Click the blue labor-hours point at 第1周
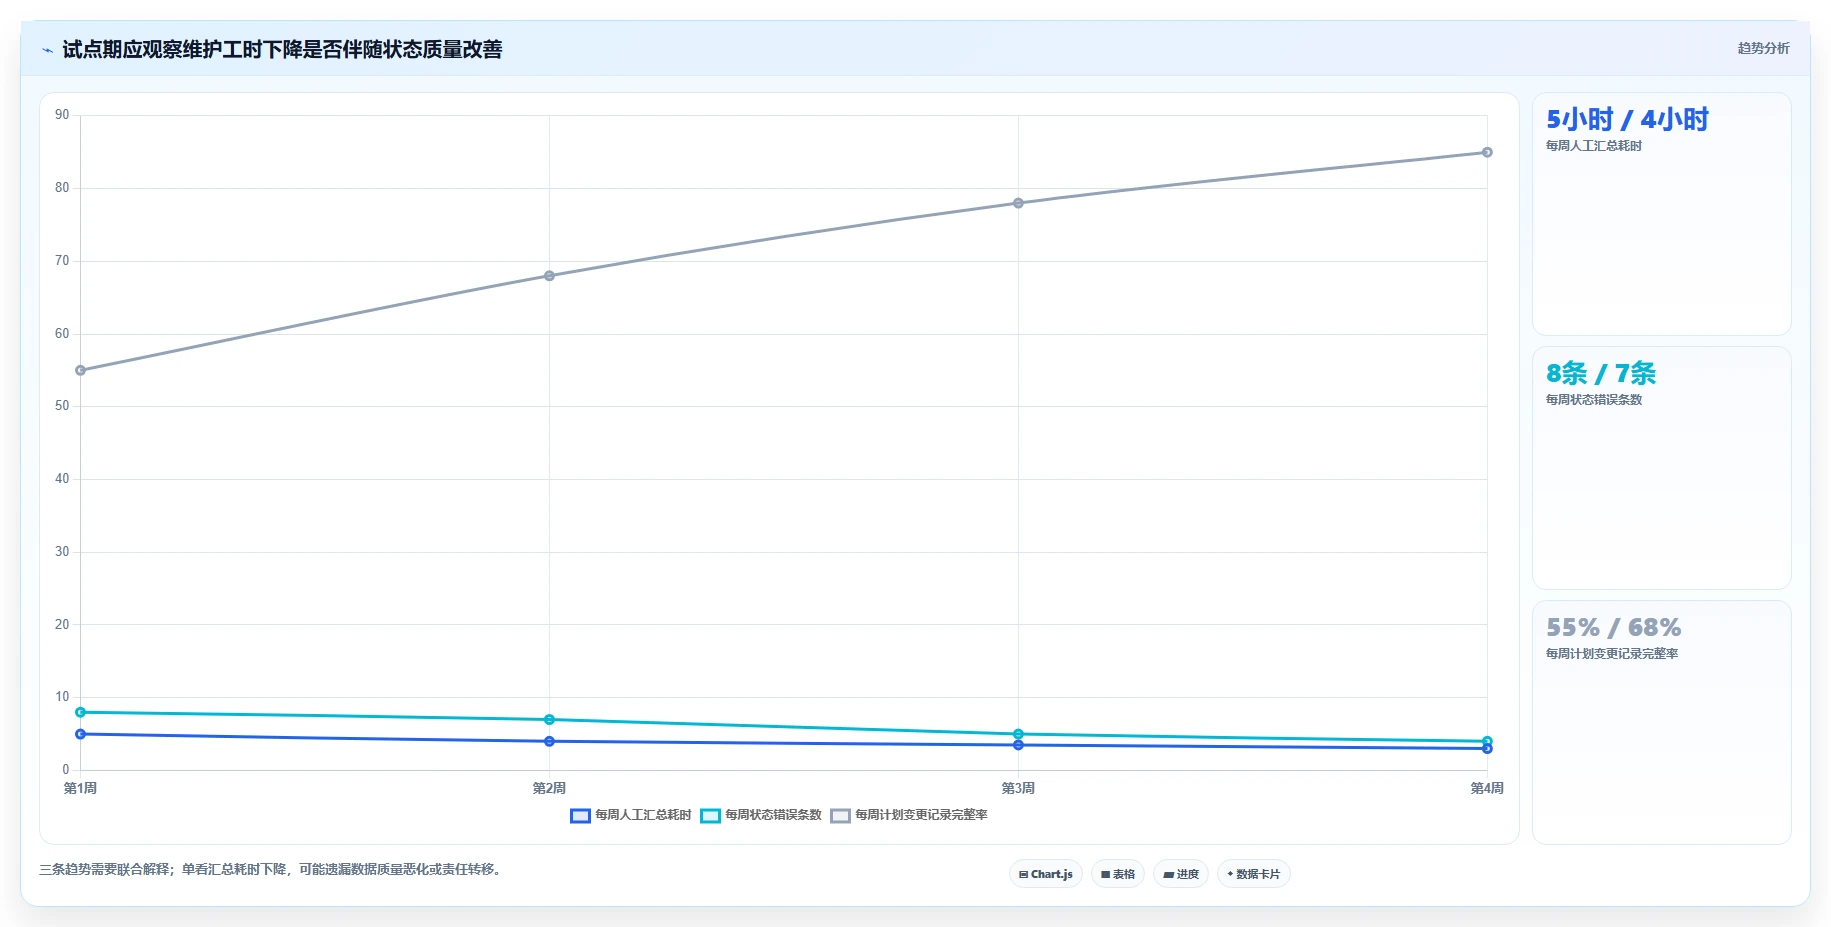1831x927 pixels. coord(81,734)
